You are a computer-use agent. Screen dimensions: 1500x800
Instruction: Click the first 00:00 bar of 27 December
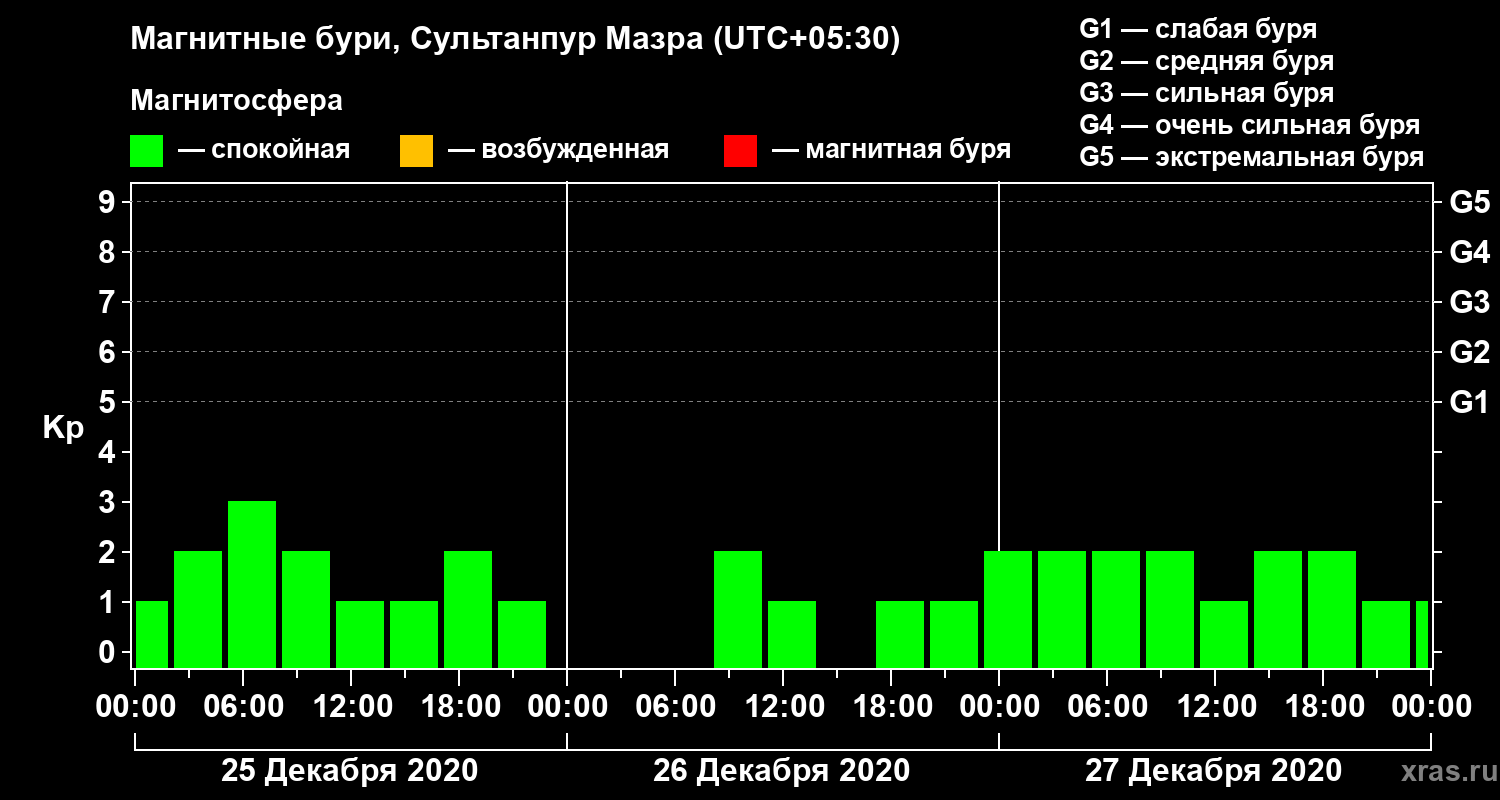click(1008, 609)
